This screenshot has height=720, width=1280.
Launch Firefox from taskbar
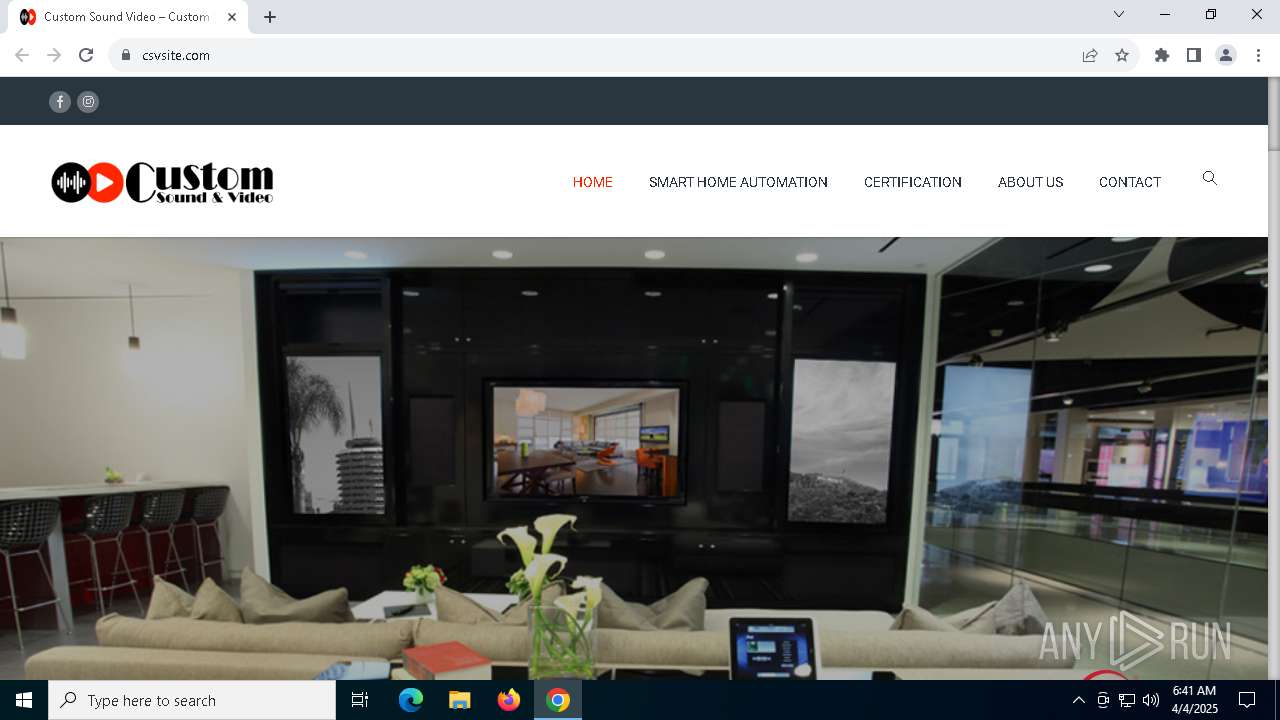pos(508,700)
